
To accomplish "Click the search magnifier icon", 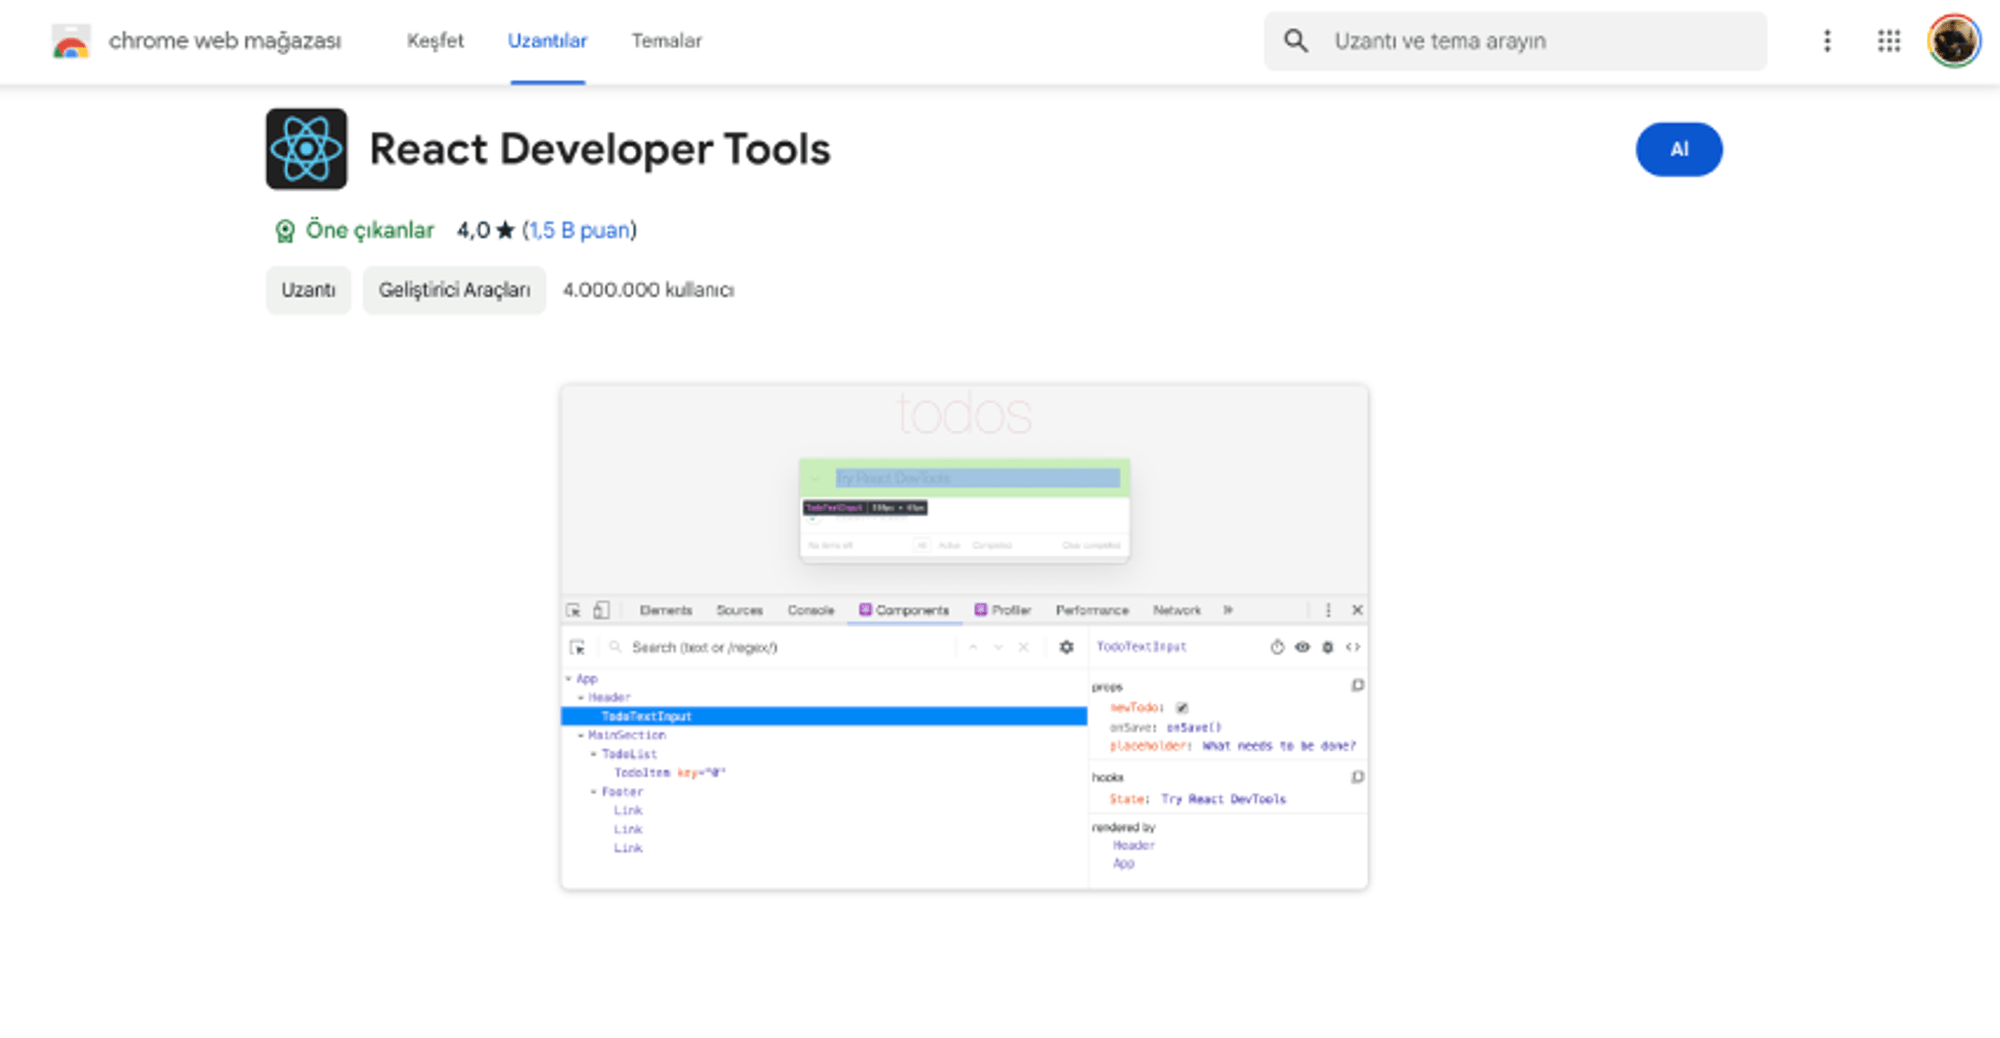I will pos(1296,41).
